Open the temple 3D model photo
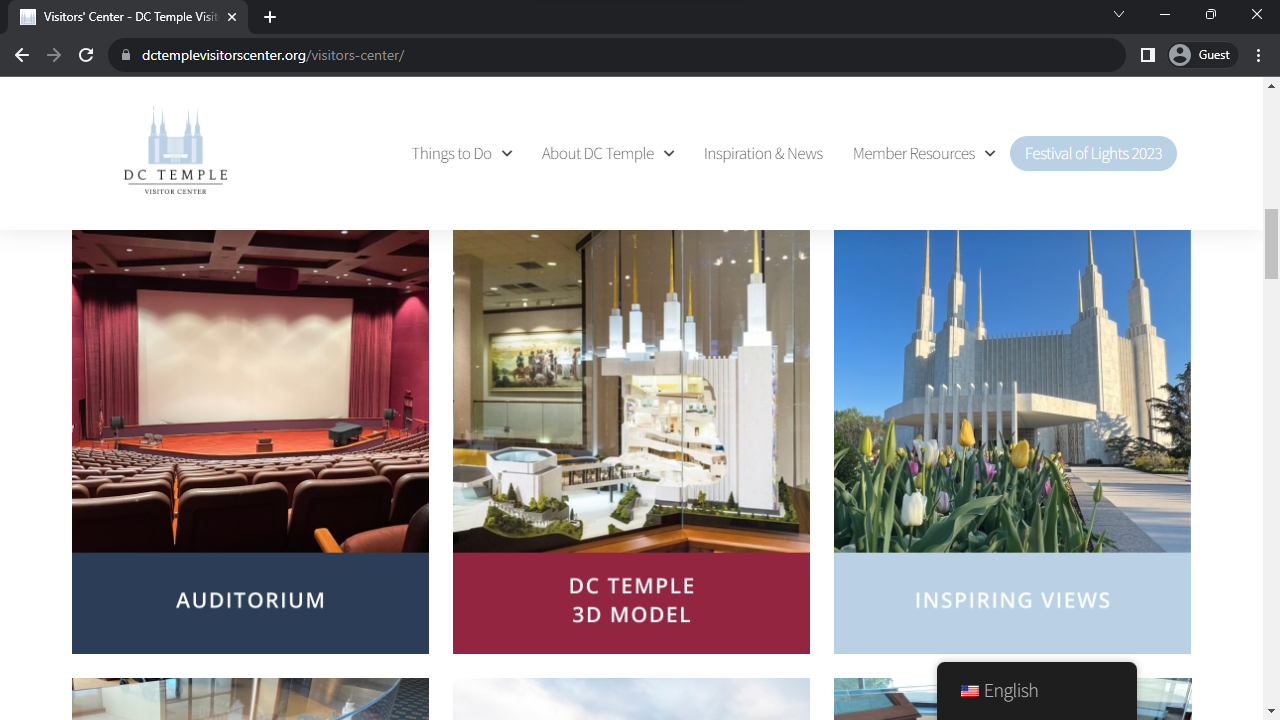The height and width of the screenshot is (720, 1280). click(x=631, y=391)
